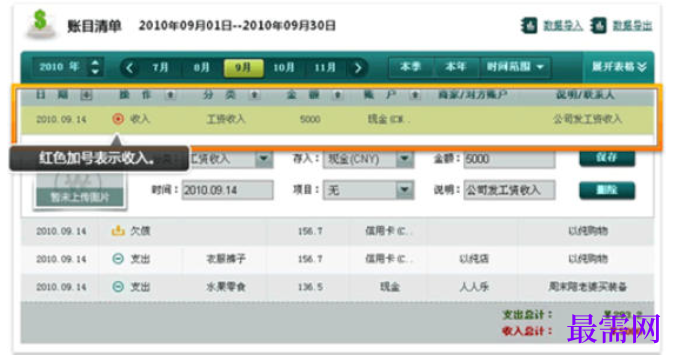Click the 商家/对方账户 column header

pyautogui.click(x=472, y=94)
